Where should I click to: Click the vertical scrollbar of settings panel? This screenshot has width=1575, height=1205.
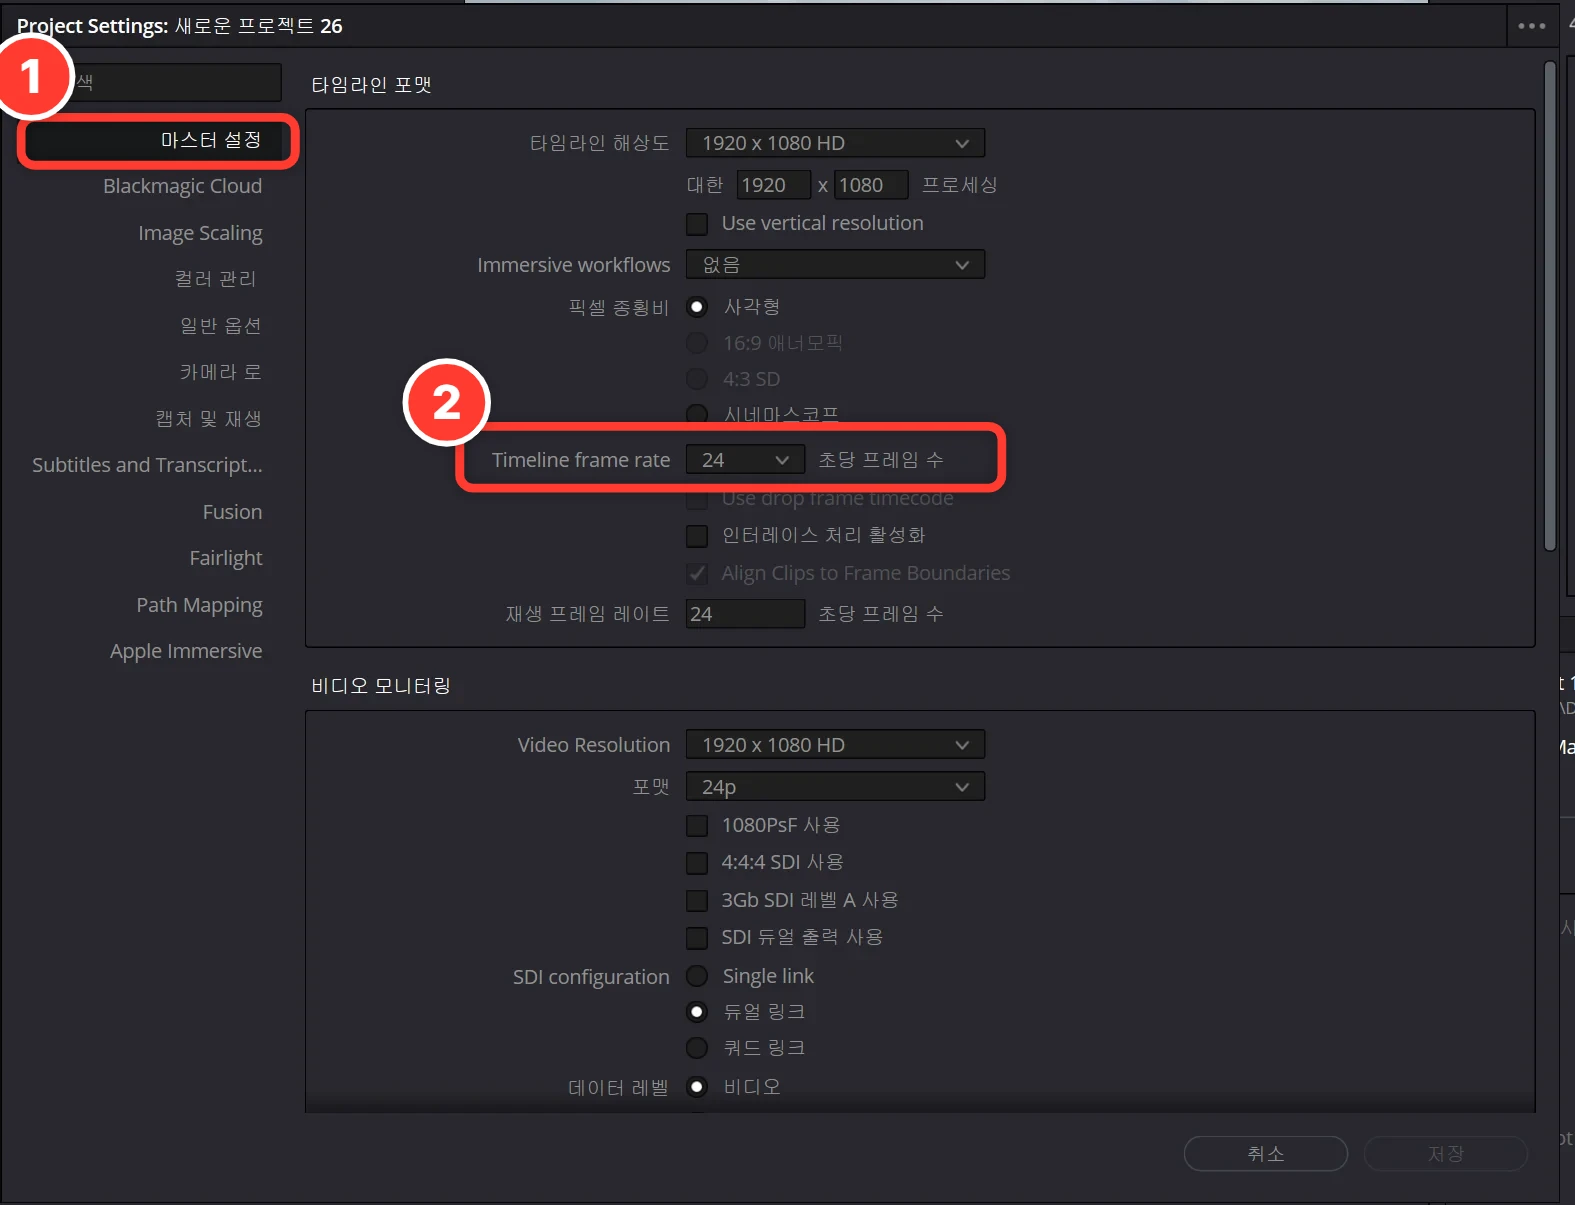1550,306
